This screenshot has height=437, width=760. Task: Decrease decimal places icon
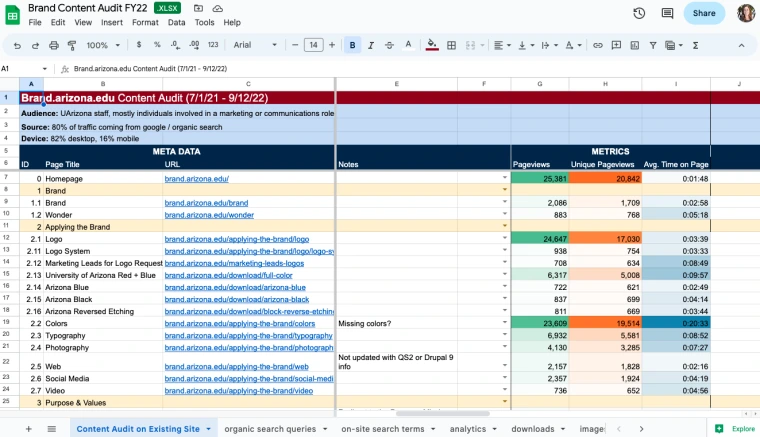click(175, 45)
